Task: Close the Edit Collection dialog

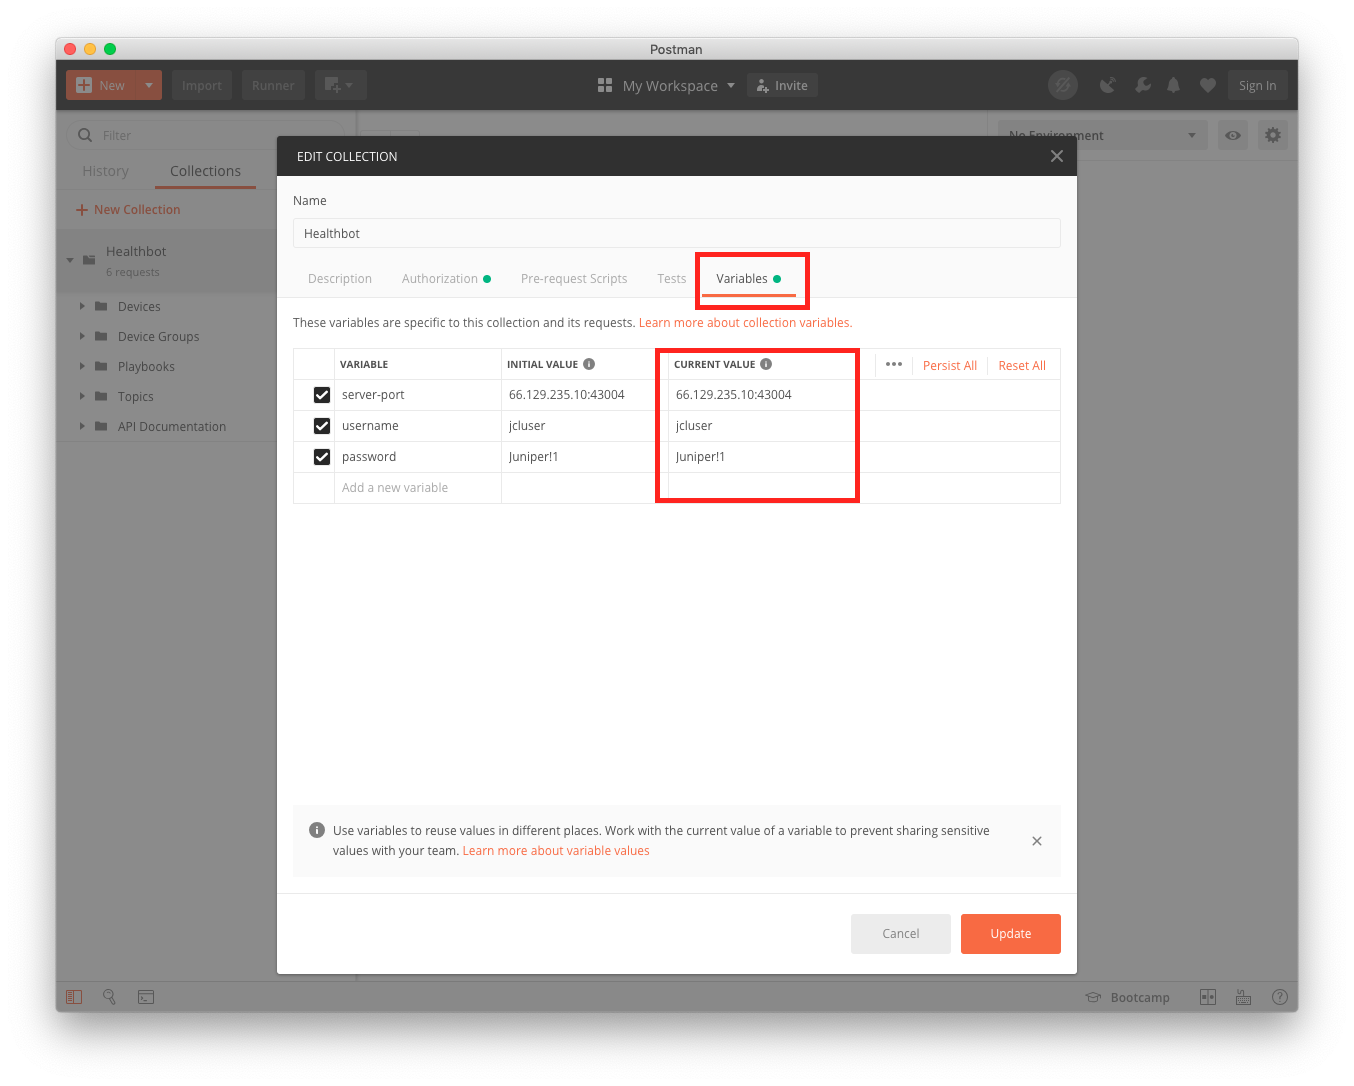Action: tap(1056, 156)
